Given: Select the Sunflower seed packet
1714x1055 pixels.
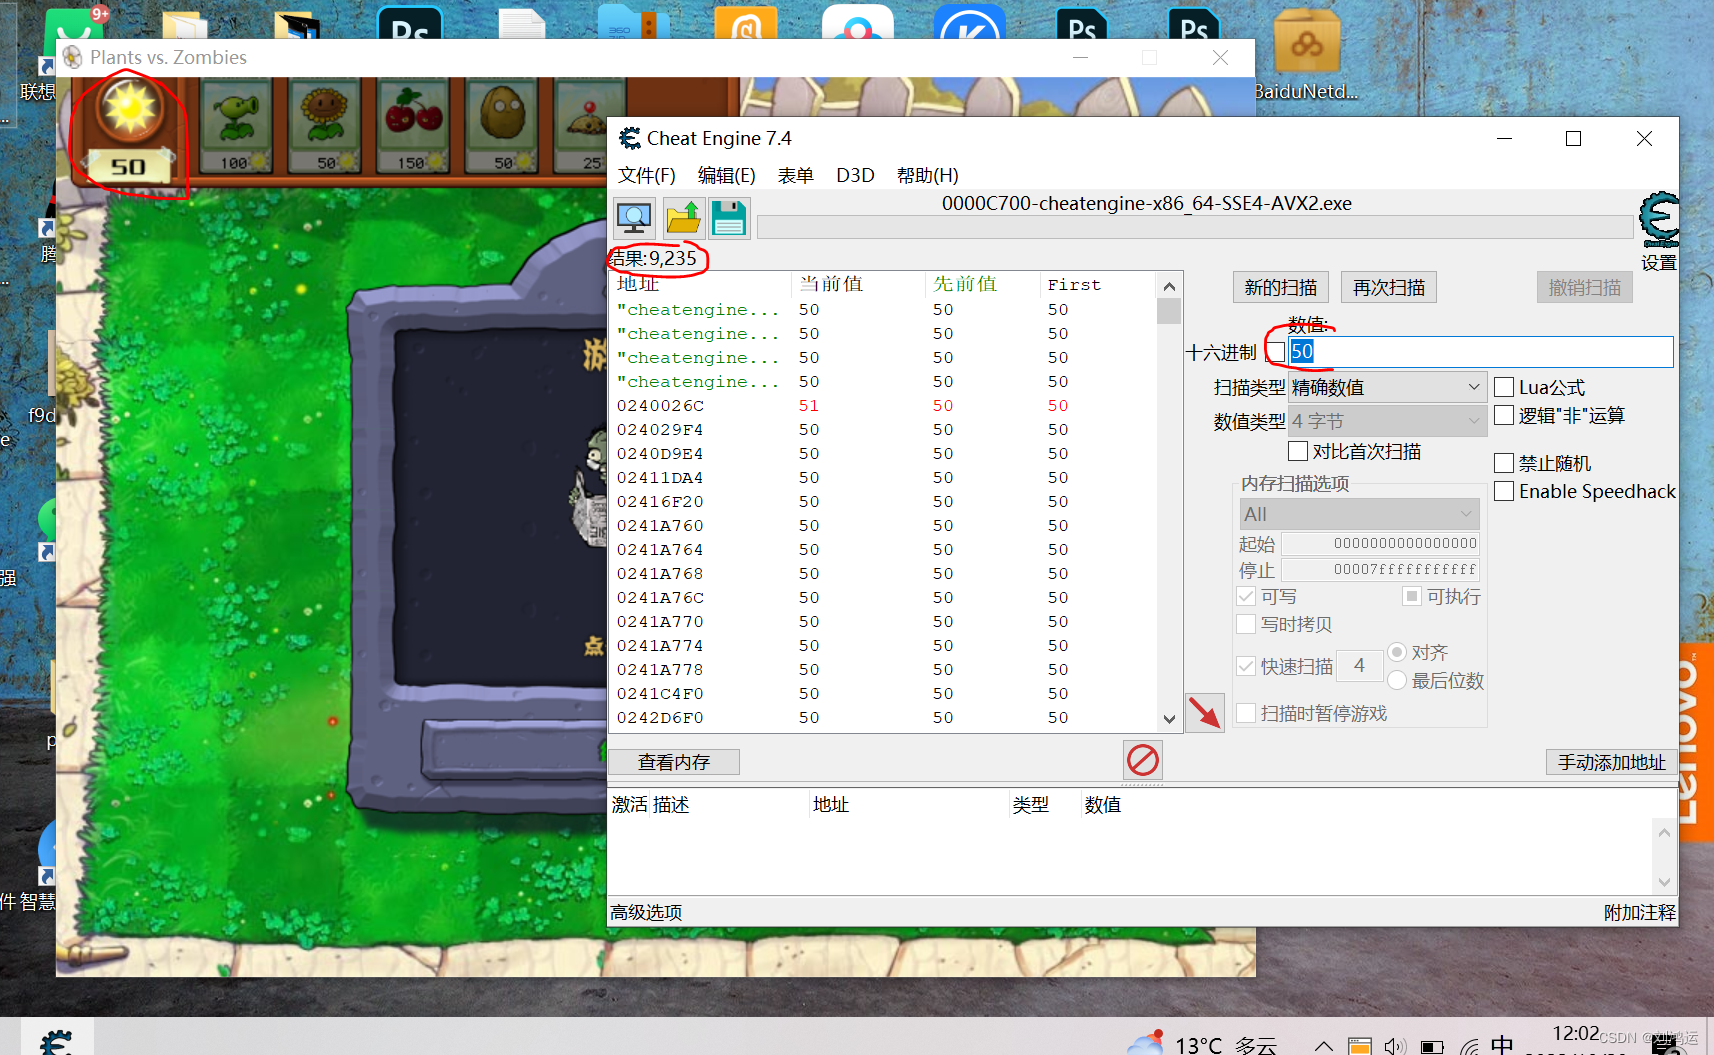Looking at the screenshot, I should [x=324, y=125].
